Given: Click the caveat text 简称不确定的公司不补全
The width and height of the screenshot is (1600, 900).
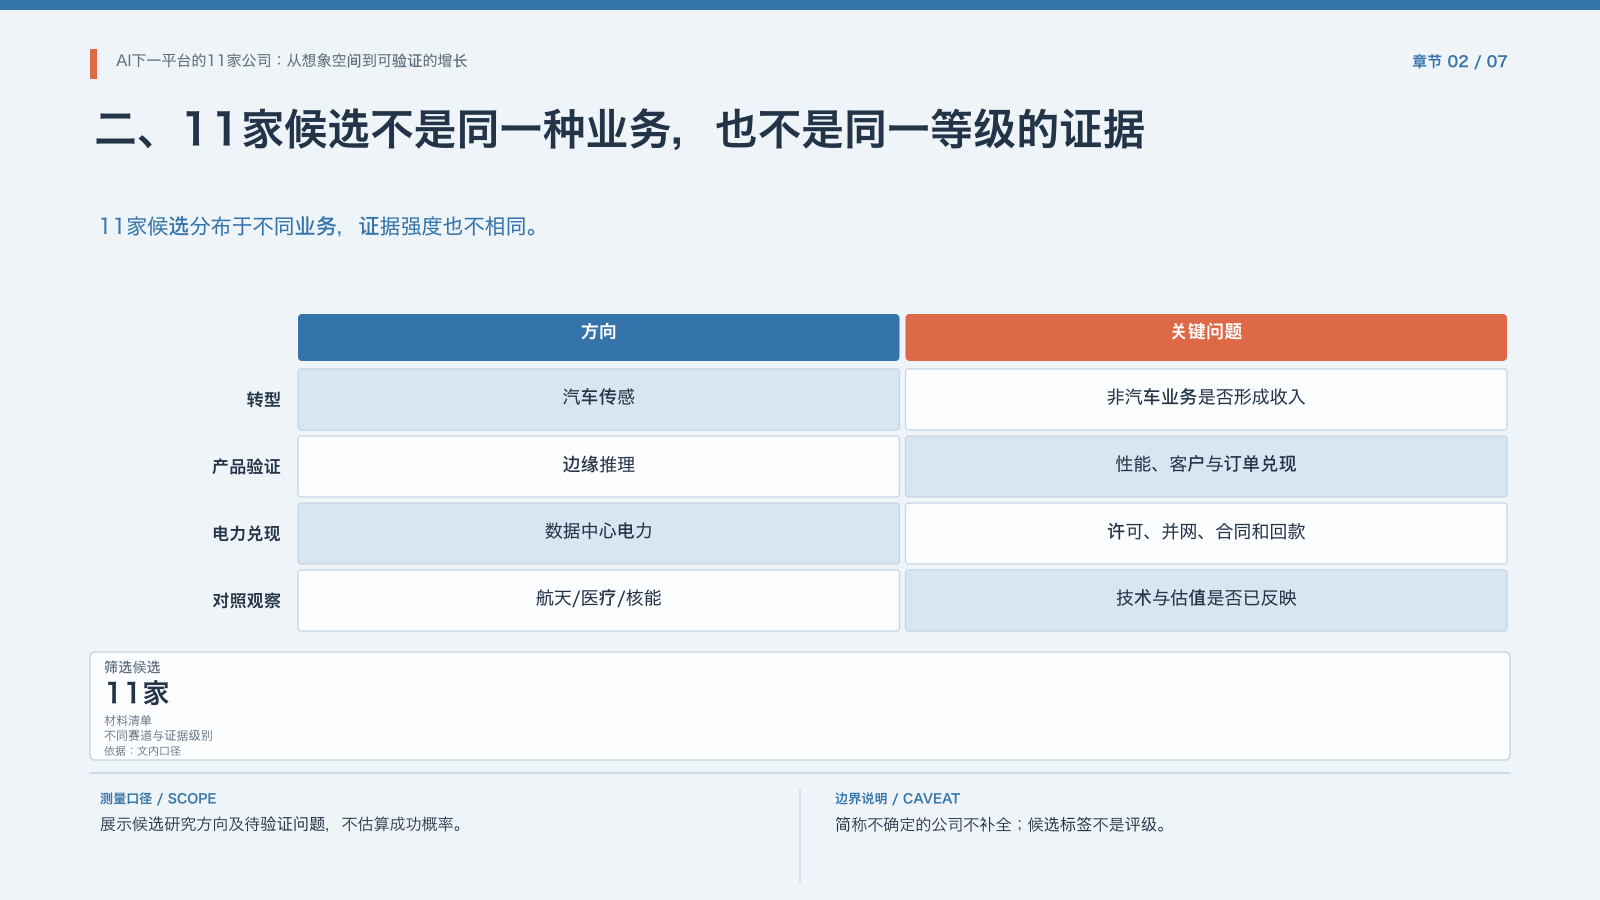Looking at the screenshot, I should pos(1001,824).
